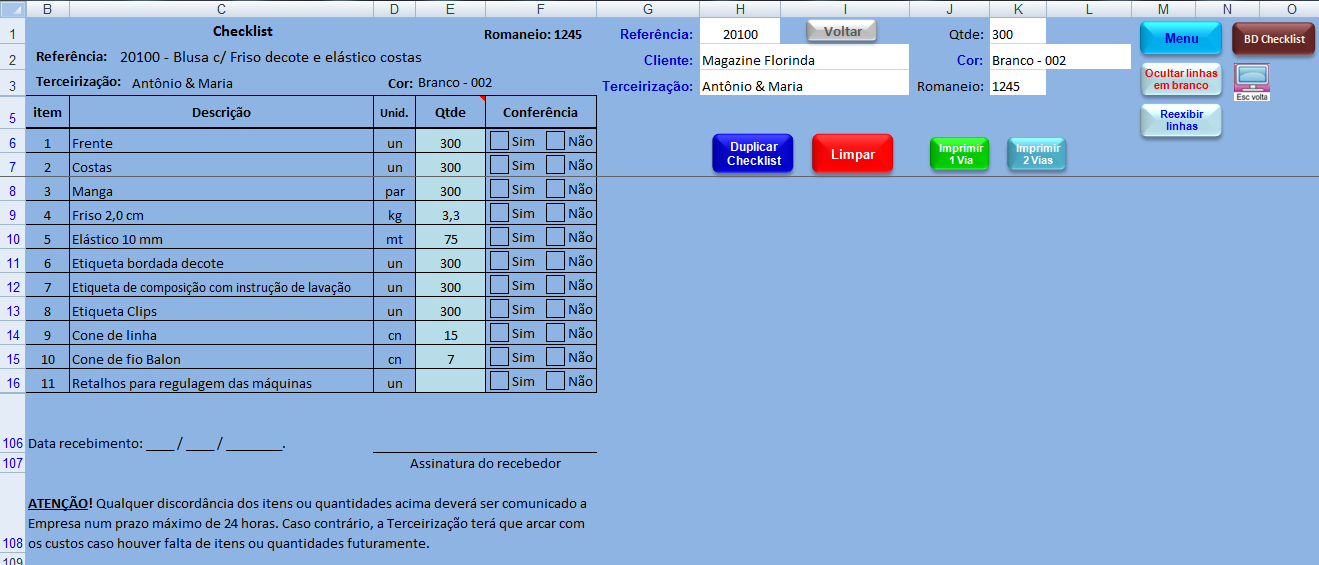Open the Menu button

tap(1181, 39)
